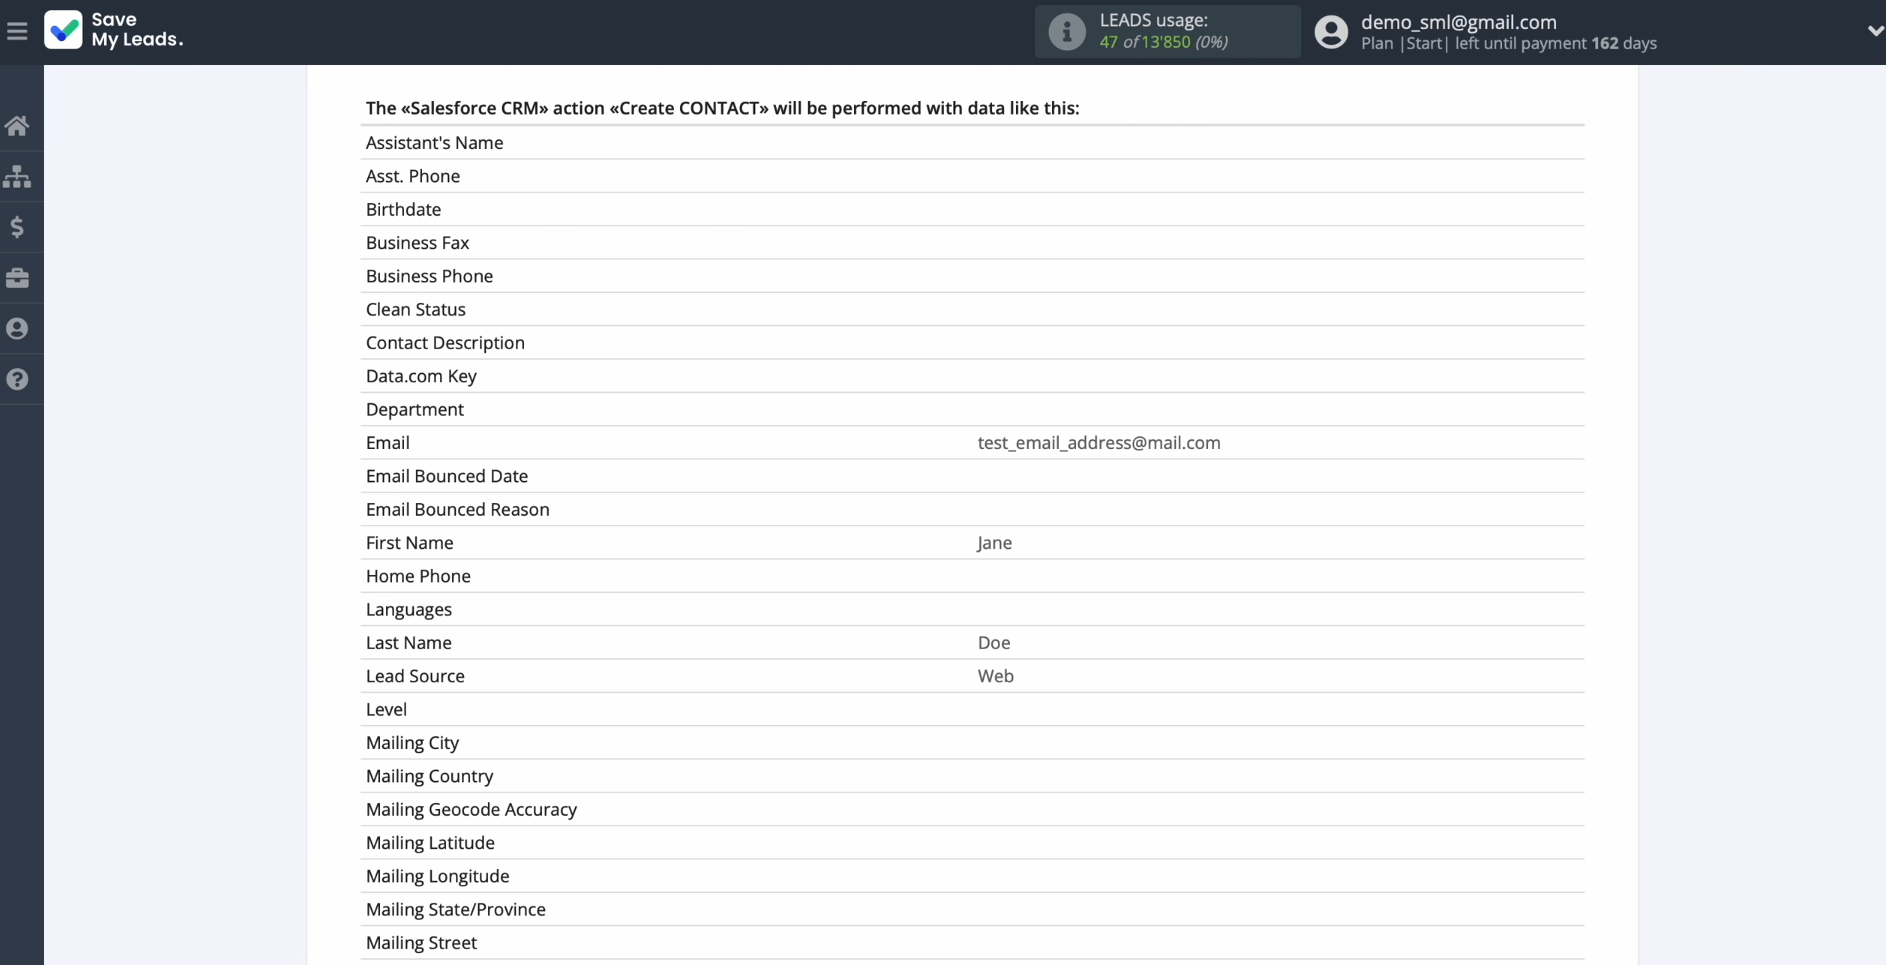The width and height of the screenshot is (1886, 965).
Task: Click the plan and payment days text
Action: (x=1509, y=43)
